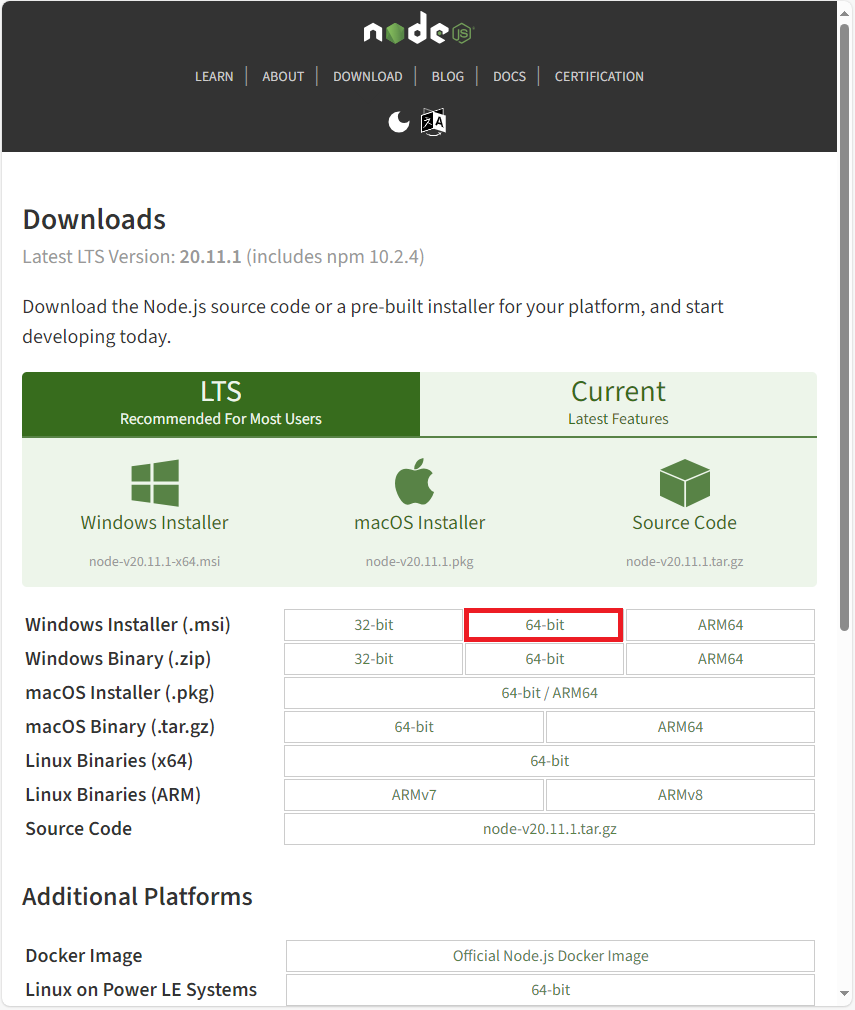Click Windows Installer (.msi) row label
This screenshot has width=855, height=1010.
click(x=128, y=625)
